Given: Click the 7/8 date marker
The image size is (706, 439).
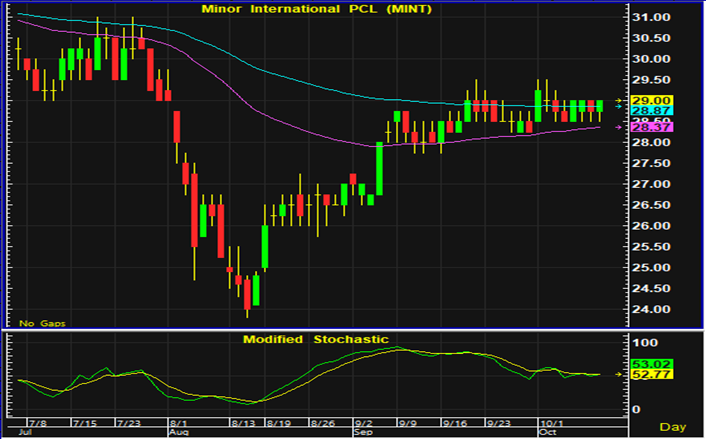Looking at the screenshot, I should 38,424.
